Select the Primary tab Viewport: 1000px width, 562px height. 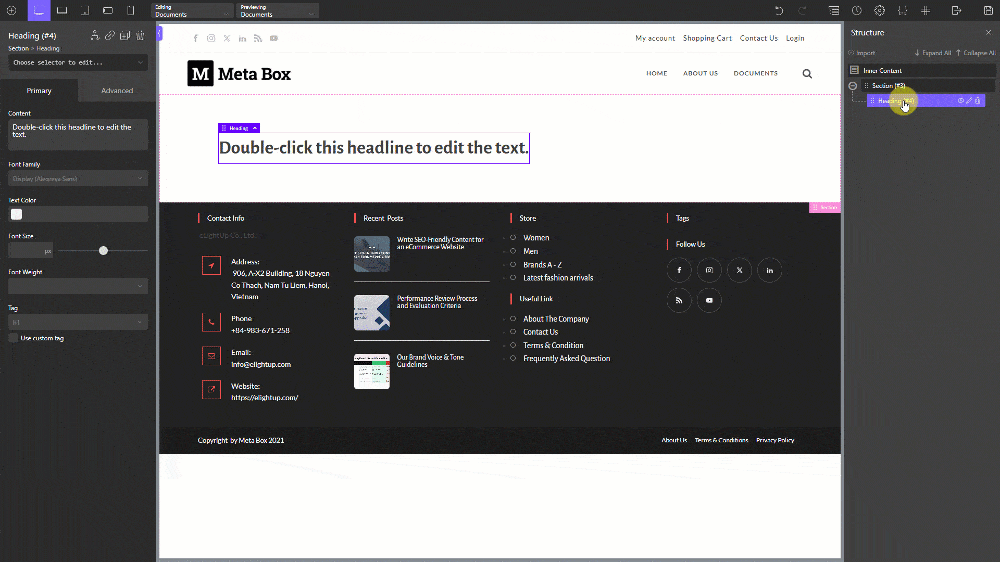point(39,91)
